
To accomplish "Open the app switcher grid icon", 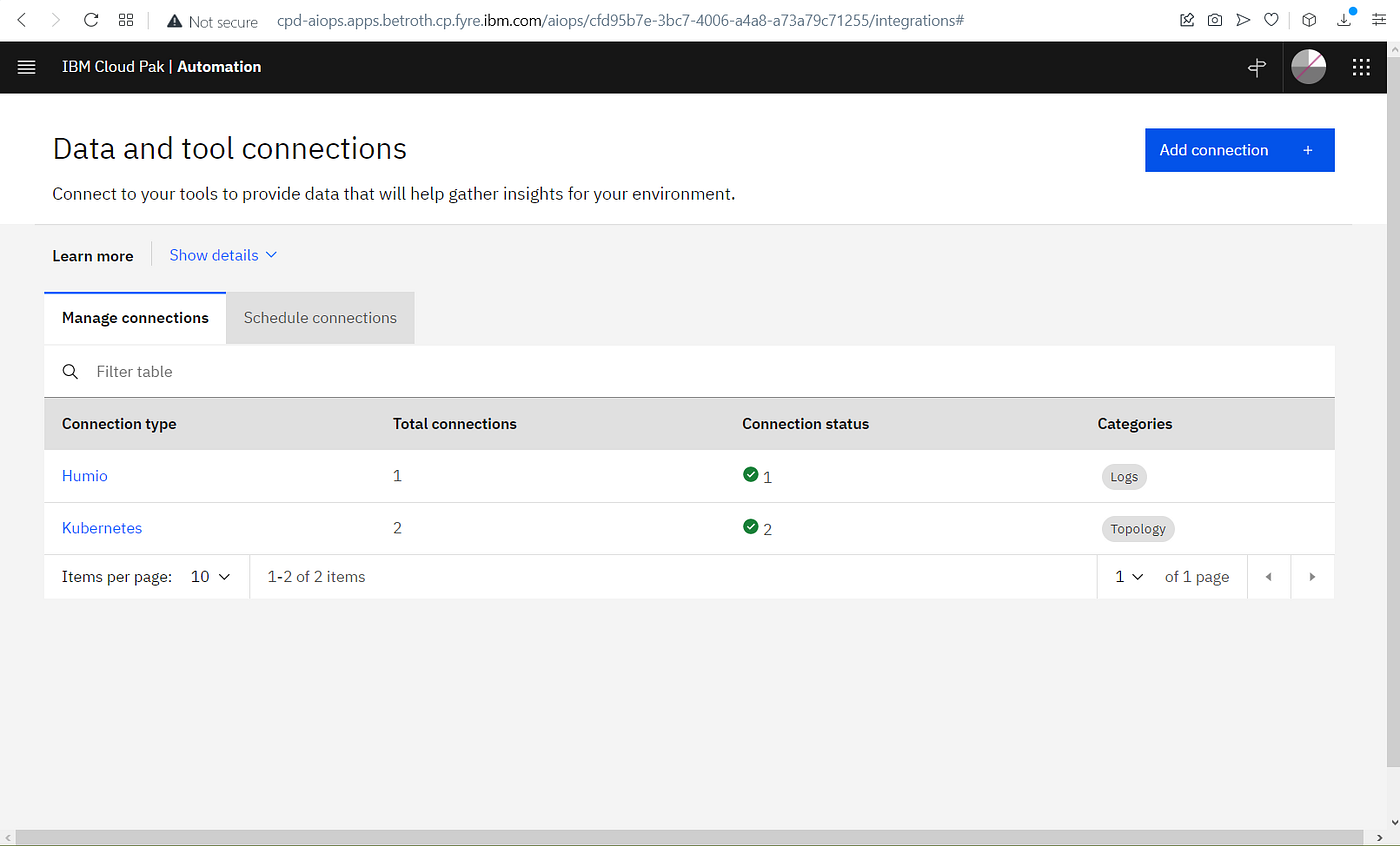I will 1361,67.
